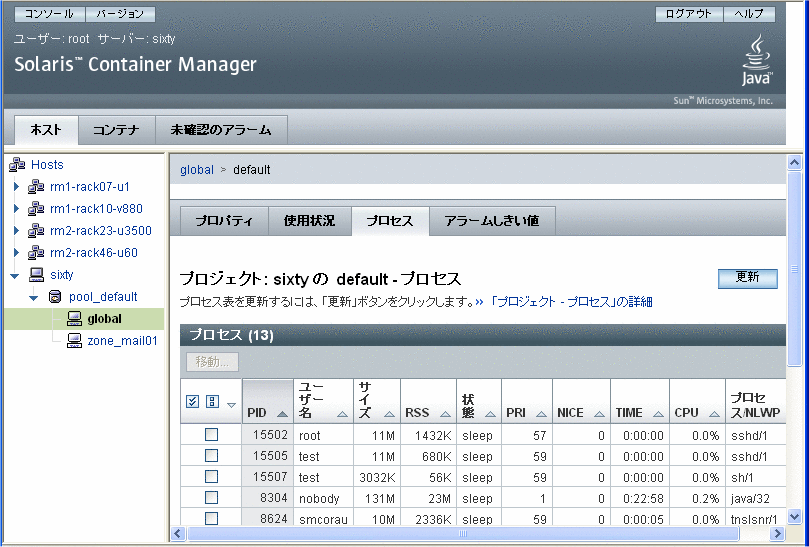Expand the rm2-rack23-u3500 tree node
809x547 pixels.
(16, 230)
